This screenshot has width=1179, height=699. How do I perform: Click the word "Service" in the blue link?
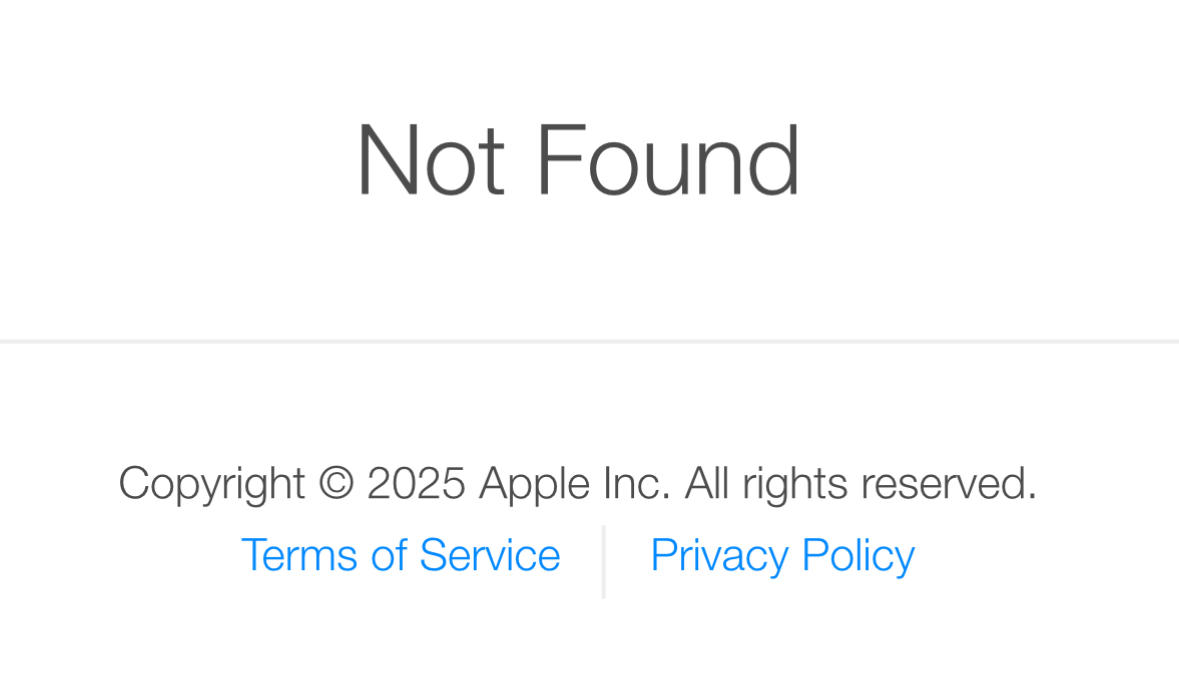pyautogui.click(x=489, y=555)
